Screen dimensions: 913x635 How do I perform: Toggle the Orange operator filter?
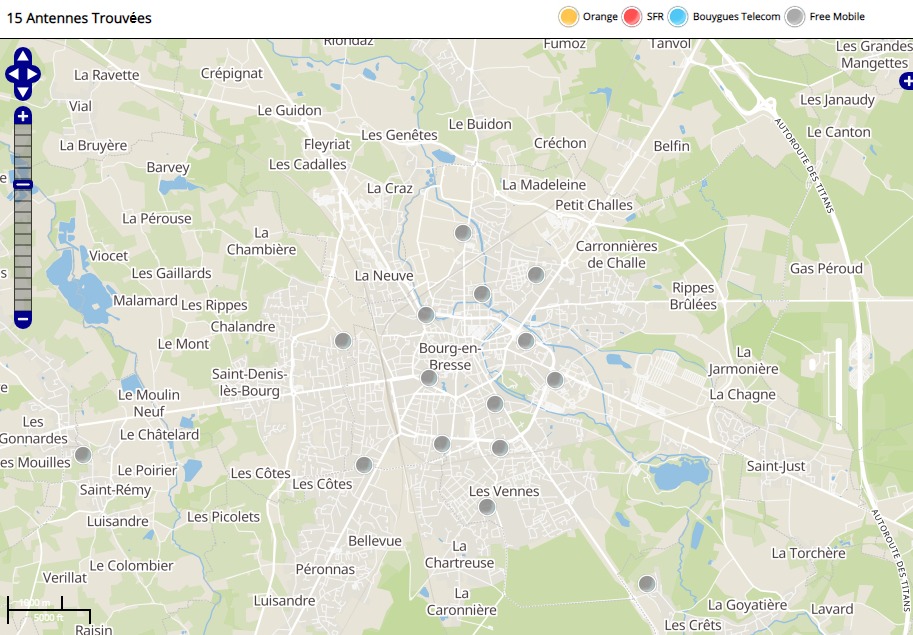click(x=569, y=17)
